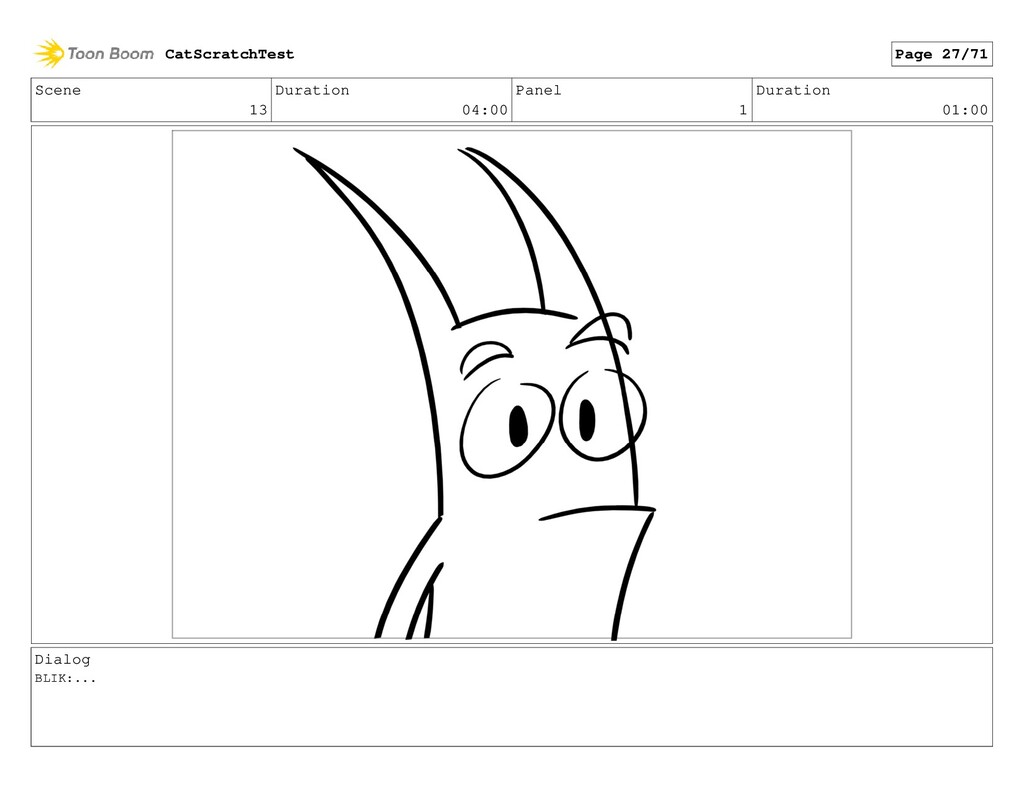Viewport: 1024px width, 793px height.
Task: Click the Page 27/71 indicator box
Action: [941, 54]
